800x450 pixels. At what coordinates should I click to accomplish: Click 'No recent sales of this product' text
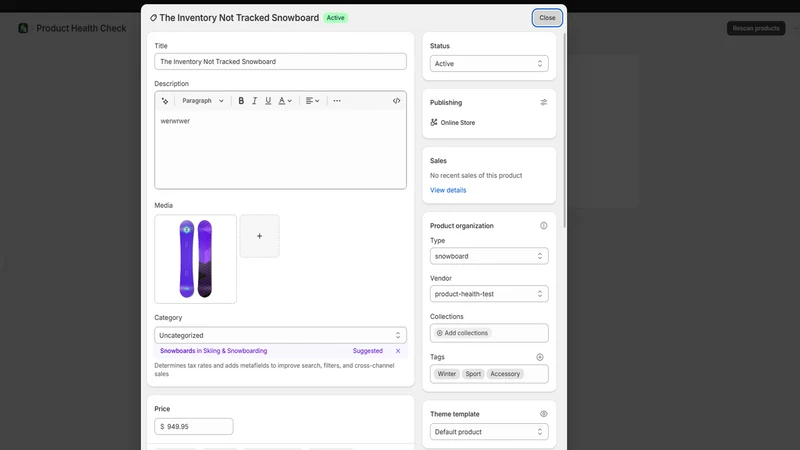pos(476,176)
